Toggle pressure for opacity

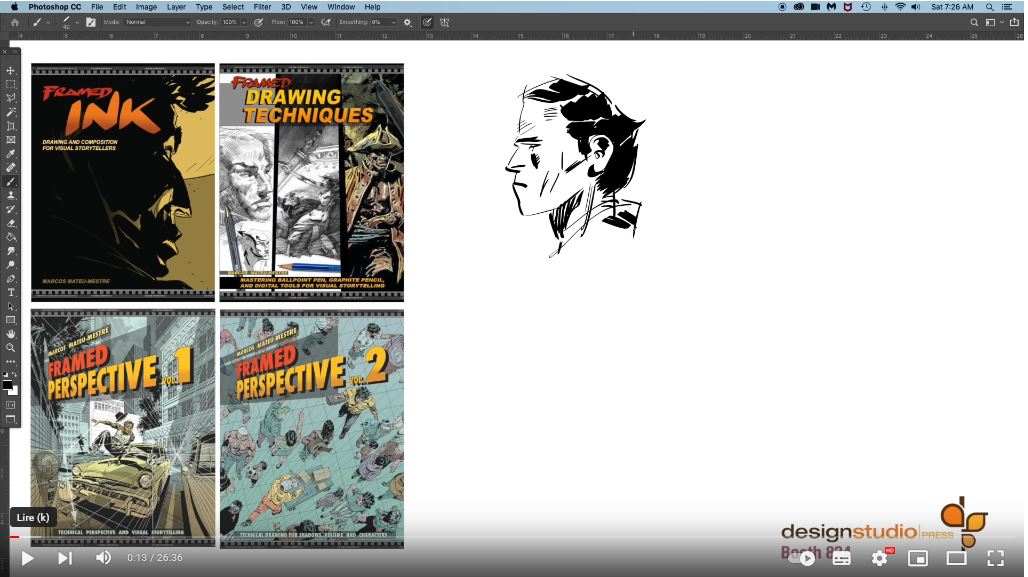click(258, 22)
